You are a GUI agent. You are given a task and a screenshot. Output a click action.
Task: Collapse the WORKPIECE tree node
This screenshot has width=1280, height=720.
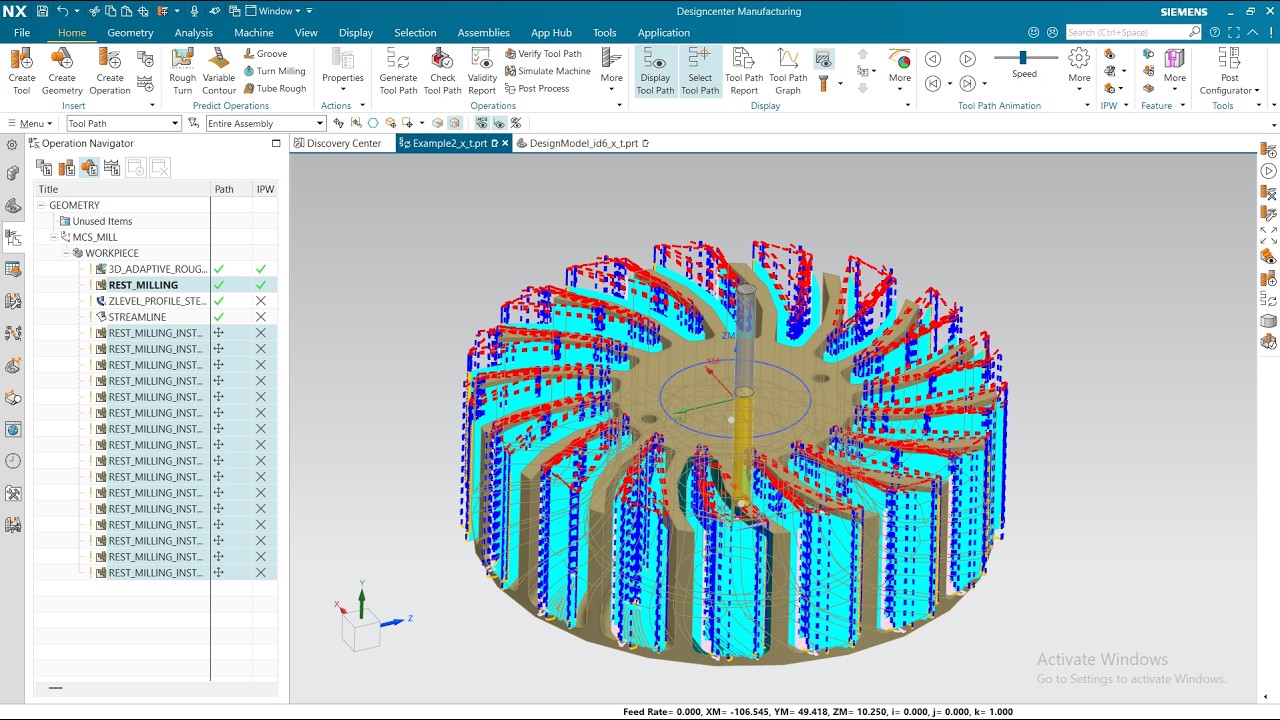[x=67, y=253]
